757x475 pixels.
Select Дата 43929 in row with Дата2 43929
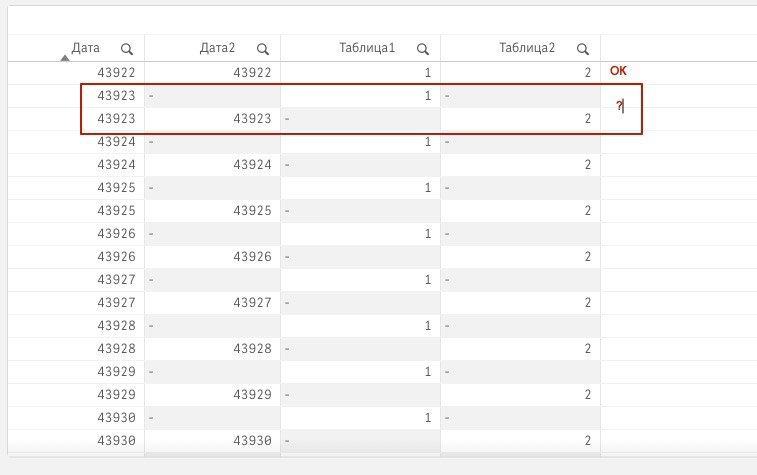116,394
